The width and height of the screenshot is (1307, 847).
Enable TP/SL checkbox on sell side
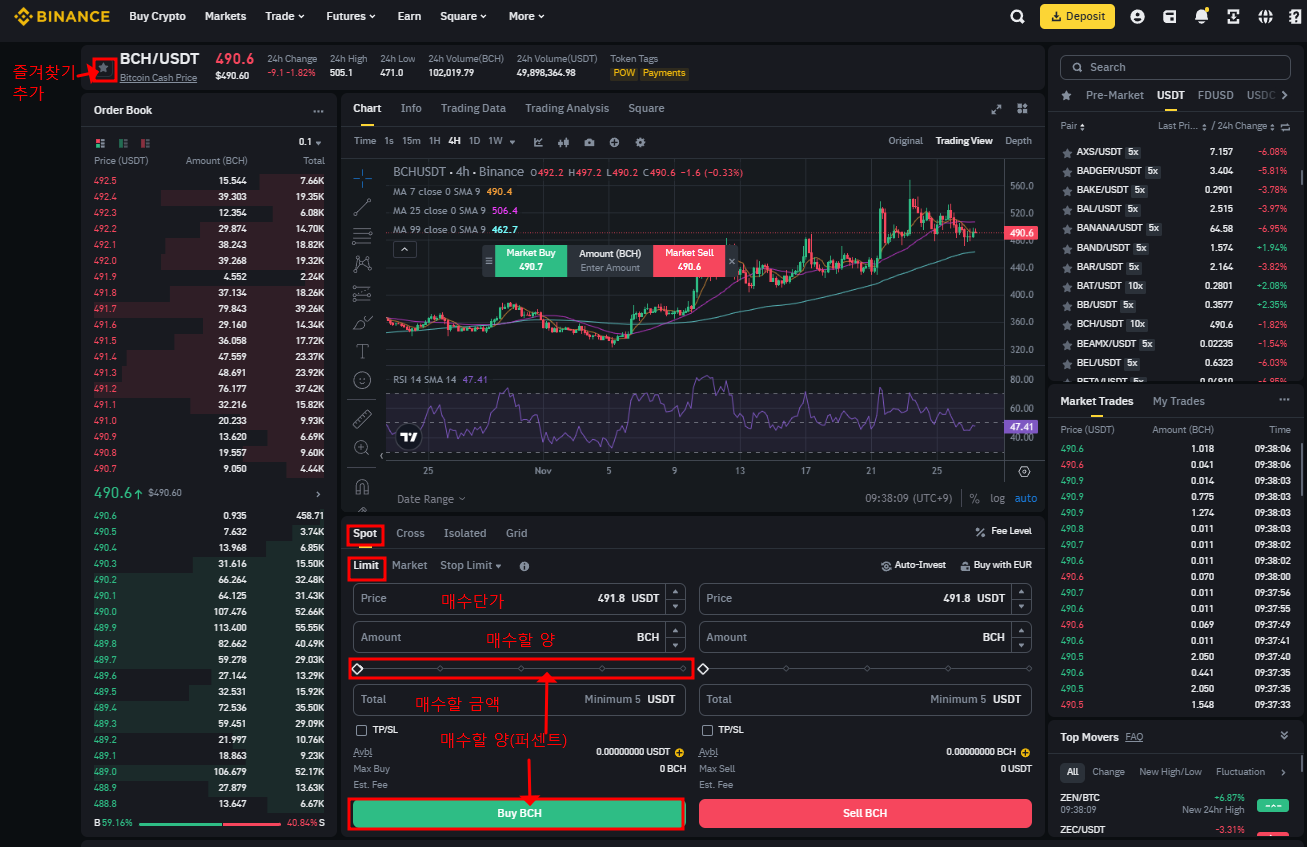(707, 730)
